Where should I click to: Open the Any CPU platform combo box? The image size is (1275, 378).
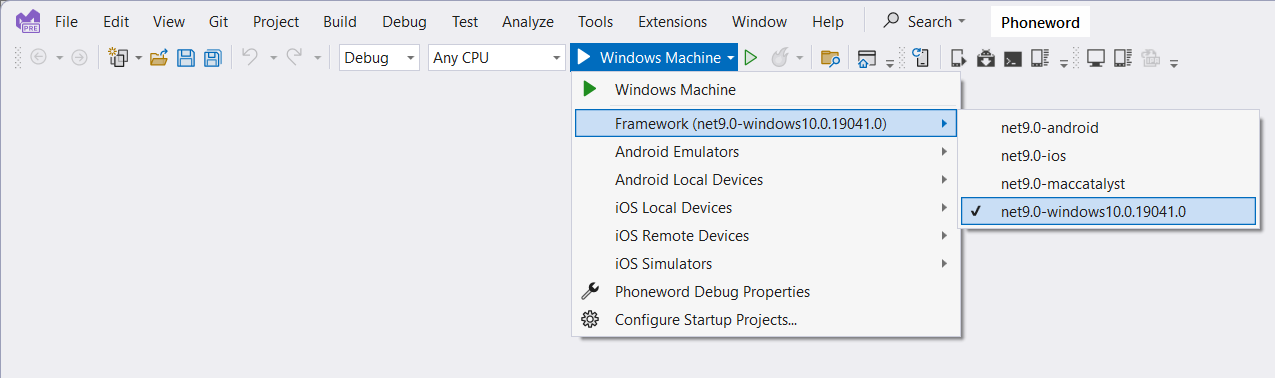click(497, 58)
